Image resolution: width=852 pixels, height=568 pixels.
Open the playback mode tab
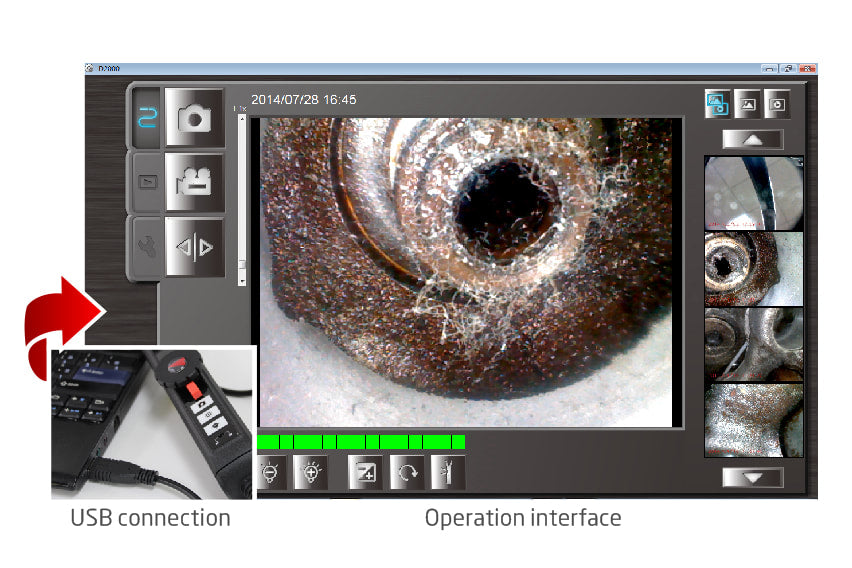147,182
